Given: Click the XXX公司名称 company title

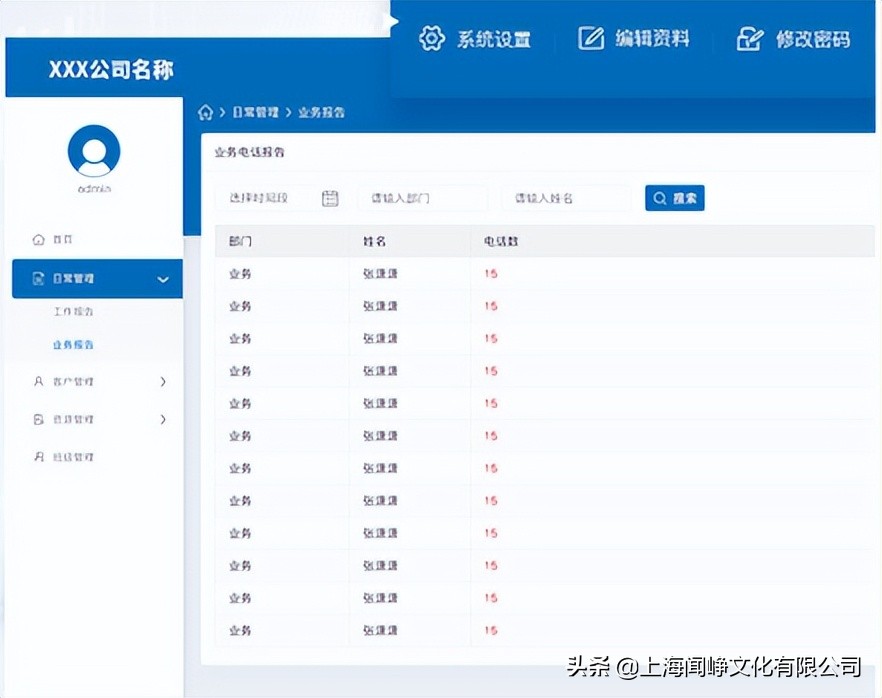Looking at the screenshot, I should (x=111, y=69).
